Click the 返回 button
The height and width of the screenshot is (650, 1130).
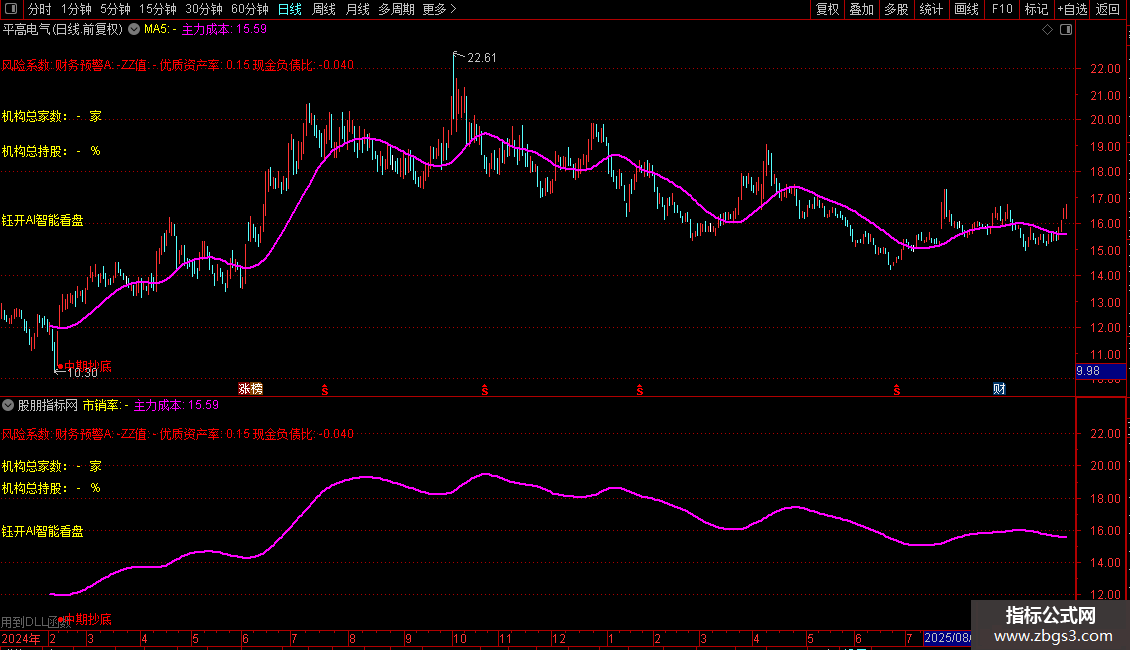pos(1108,9)
